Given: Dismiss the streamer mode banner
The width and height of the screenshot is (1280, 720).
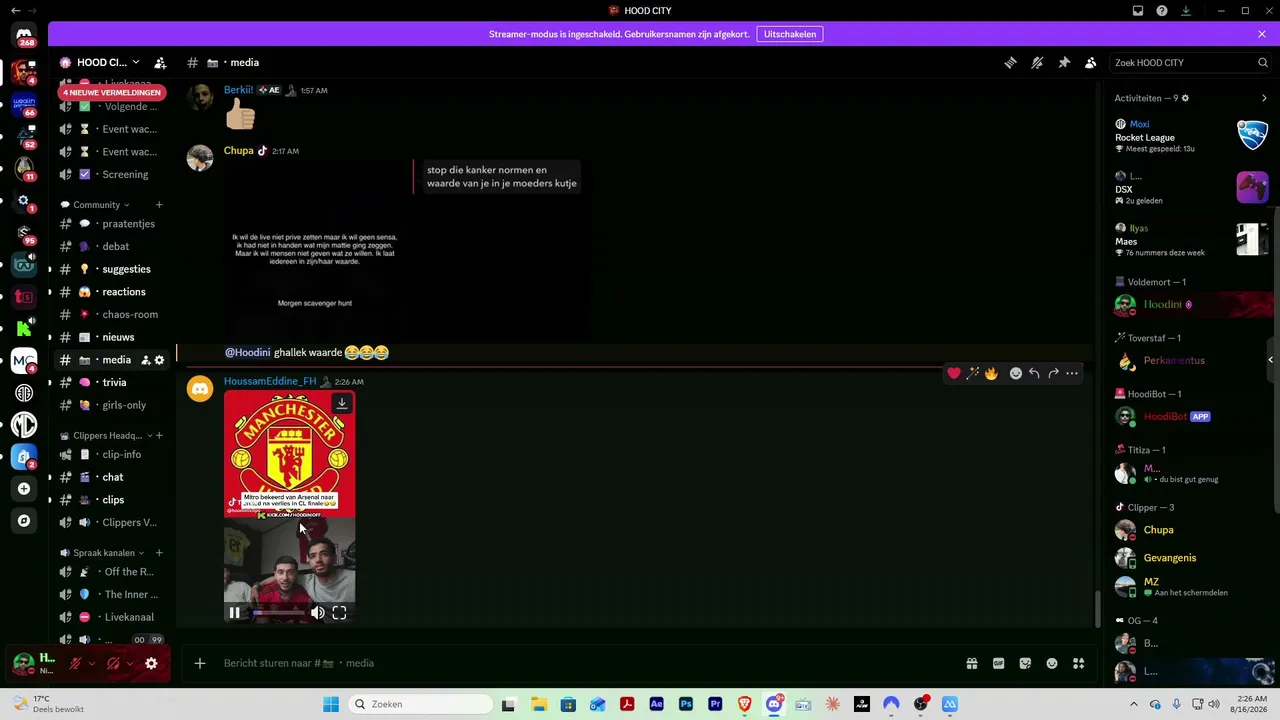Looking at the screenshot, I should [1262, 34].
